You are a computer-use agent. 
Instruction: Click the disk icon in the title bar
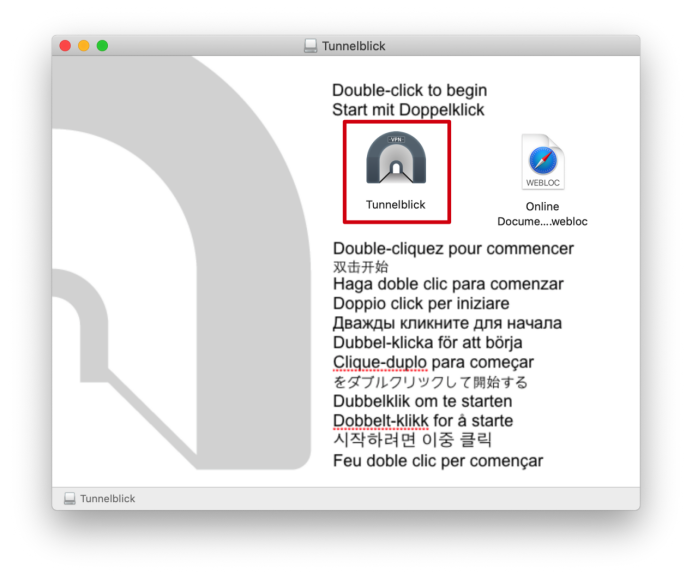click(311, 46)
